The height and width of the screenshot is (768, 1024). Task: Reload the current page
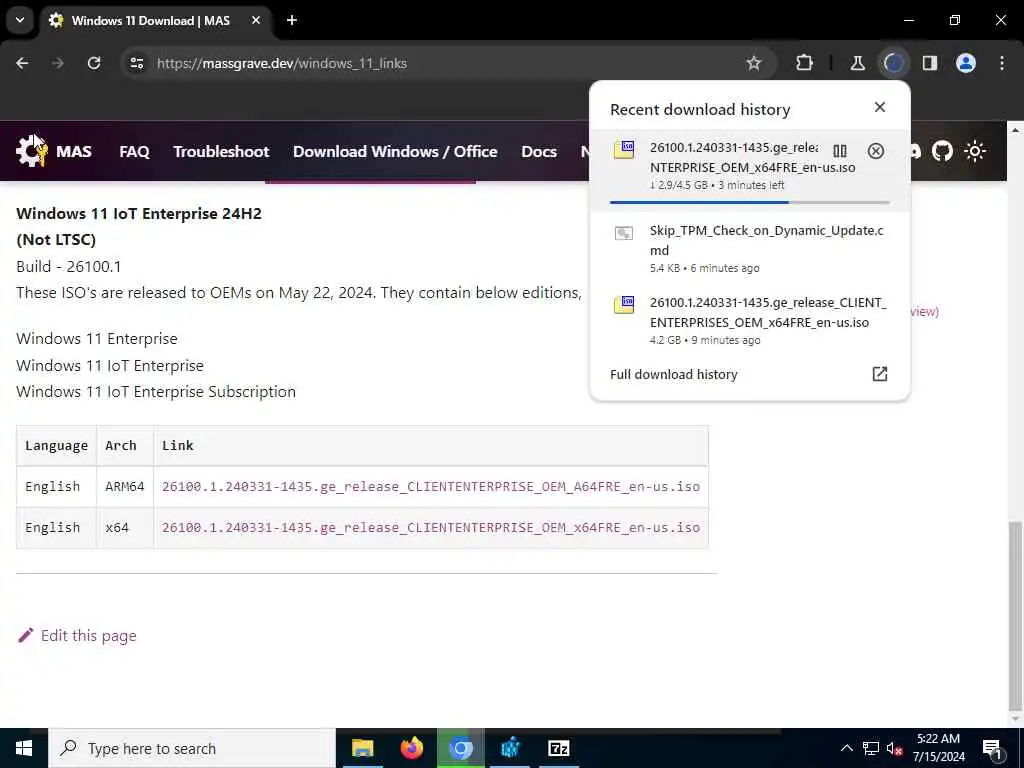[x=94, y=63]
